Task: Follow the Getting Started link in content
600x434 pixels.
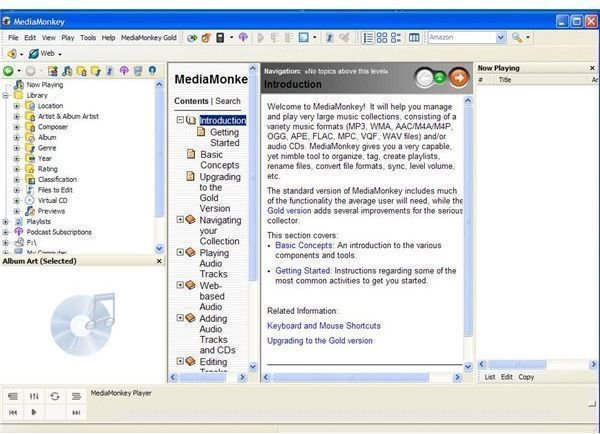Action: (x=303, y=271)
